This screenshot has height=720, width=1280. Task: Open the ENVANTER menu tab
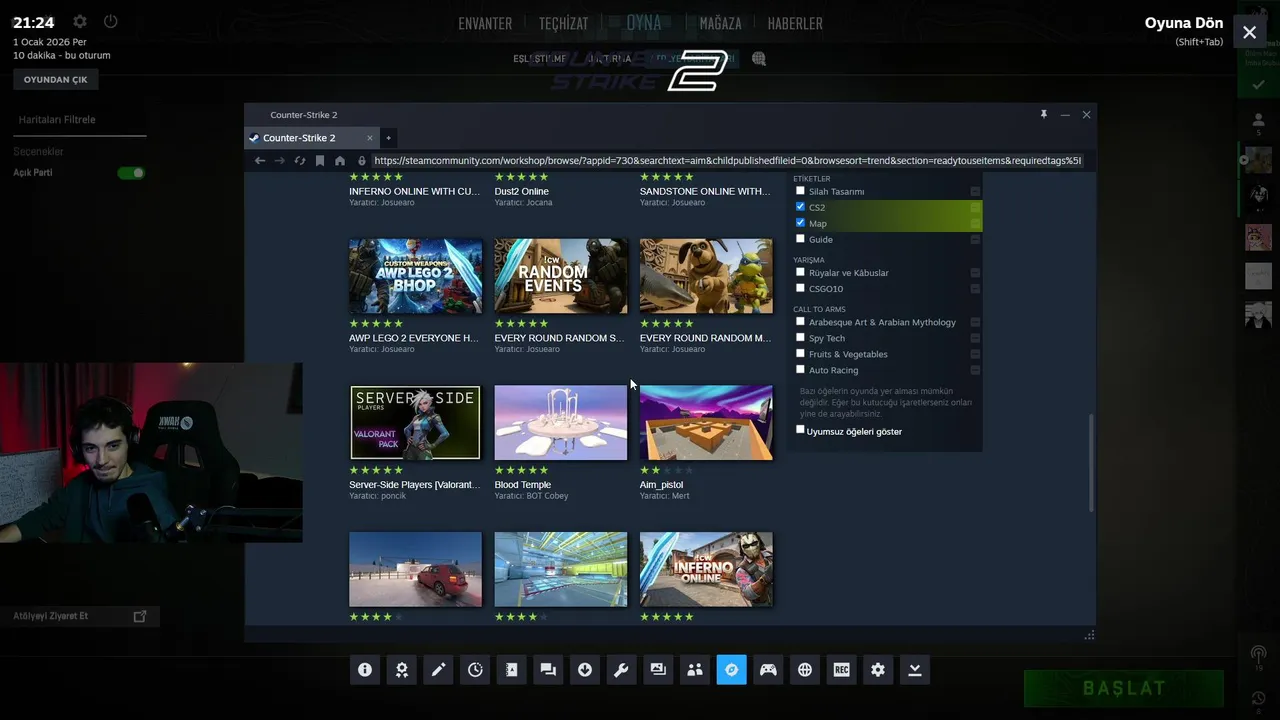pyautogui.click(x=485, y=23)
